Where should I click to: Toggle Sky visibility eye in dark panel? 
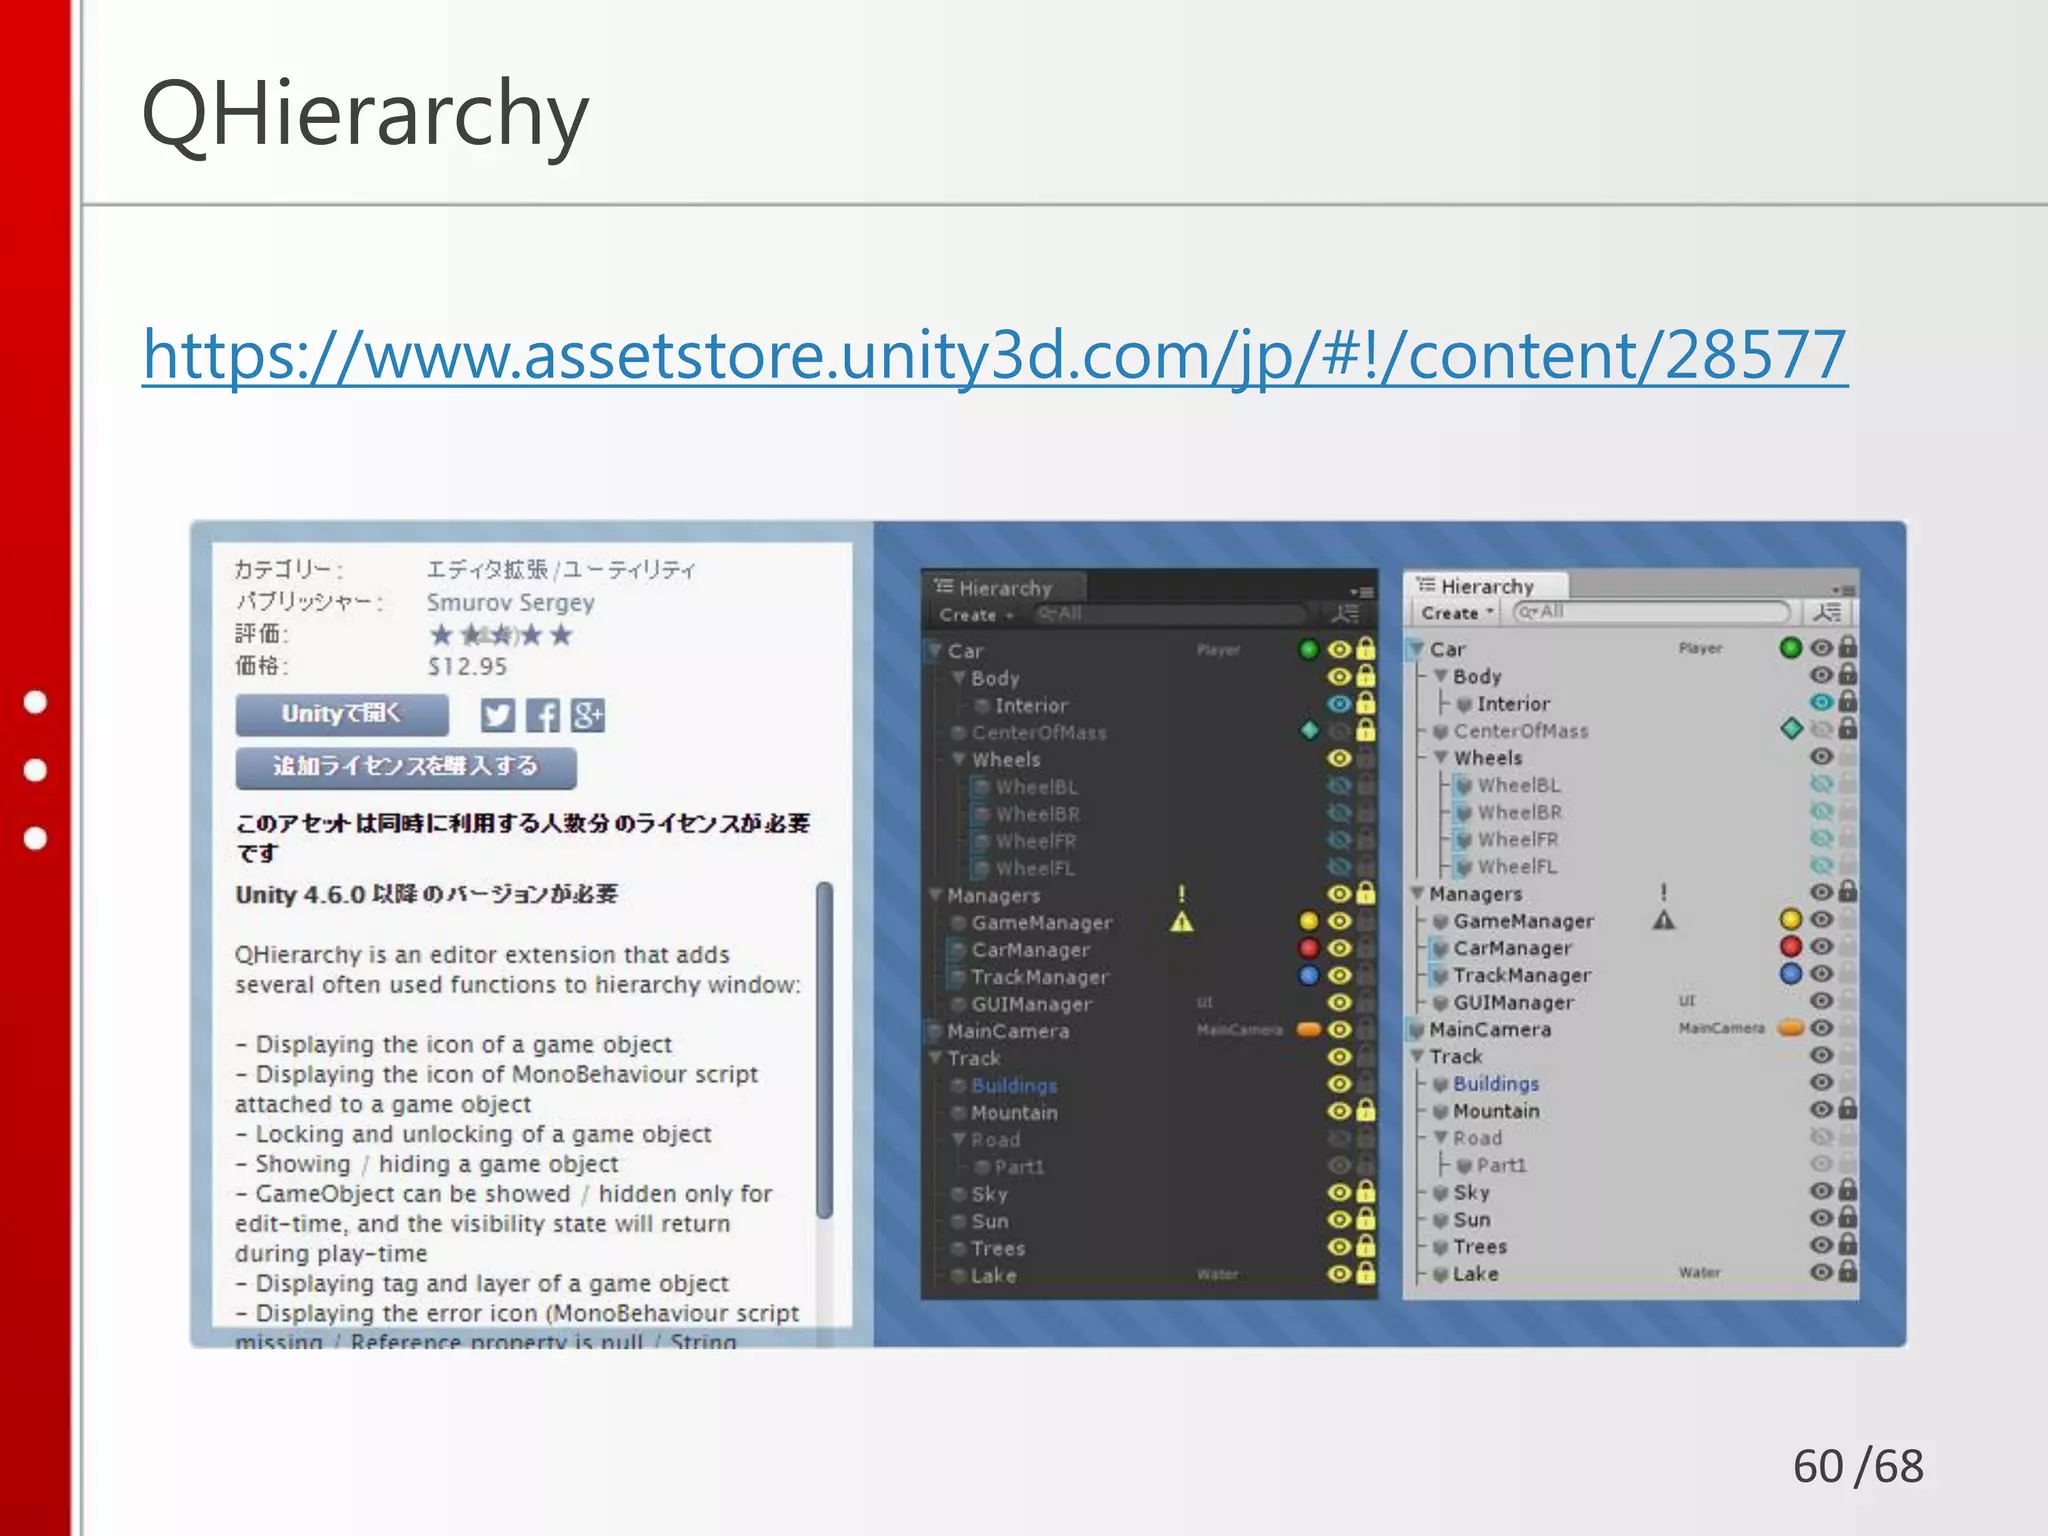click(1339, 1192)
